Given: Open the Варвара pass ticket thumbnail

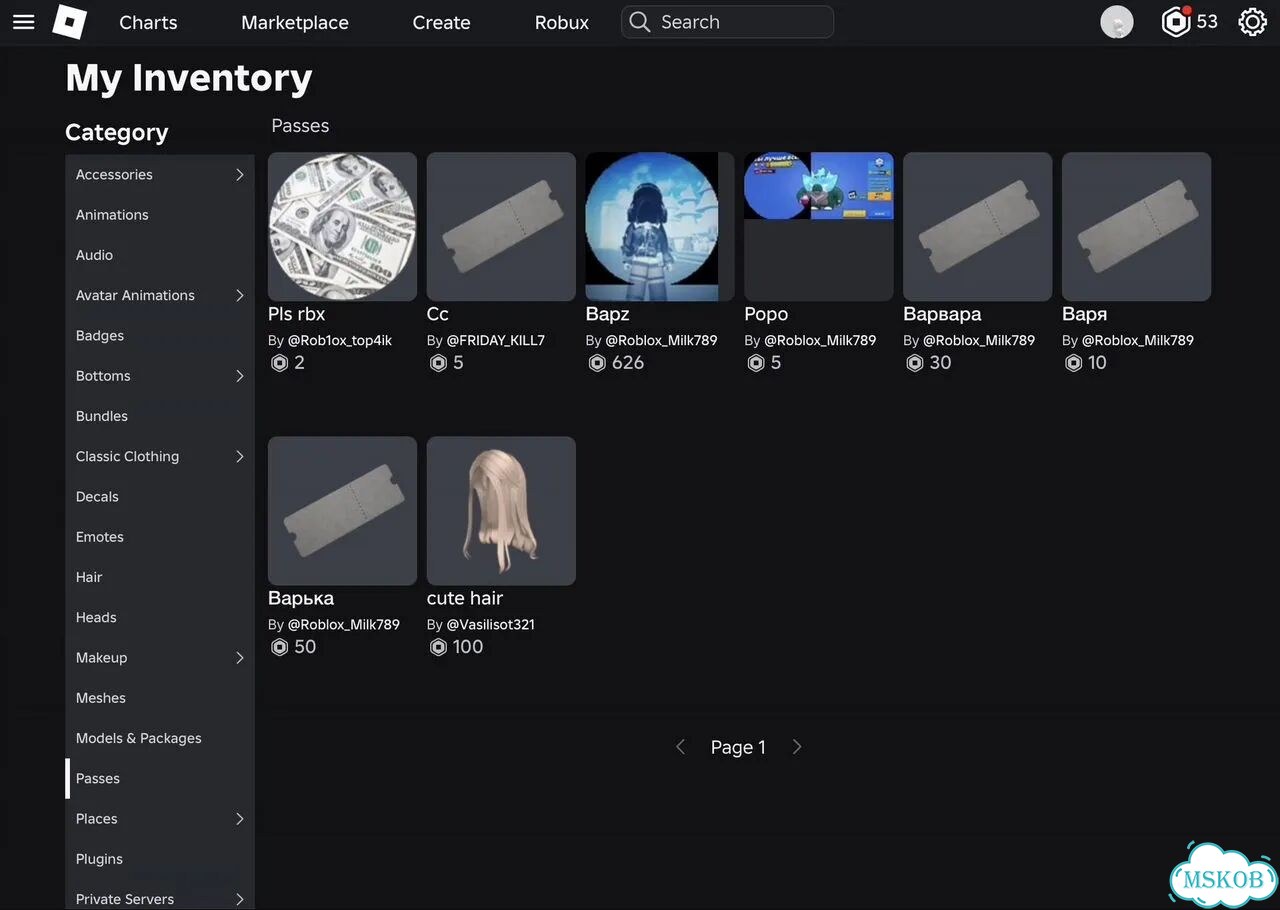Looking at the screenshot, I should [x=978, y=227].
